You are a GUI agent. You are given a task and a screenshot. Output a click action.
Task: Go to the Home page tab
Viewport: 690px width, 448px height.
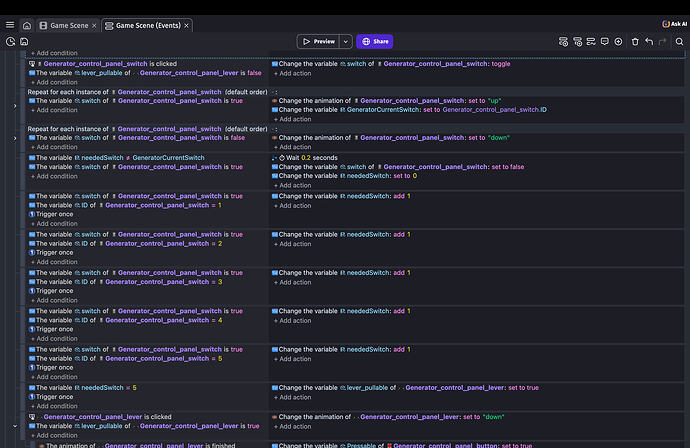pos(27,26)
